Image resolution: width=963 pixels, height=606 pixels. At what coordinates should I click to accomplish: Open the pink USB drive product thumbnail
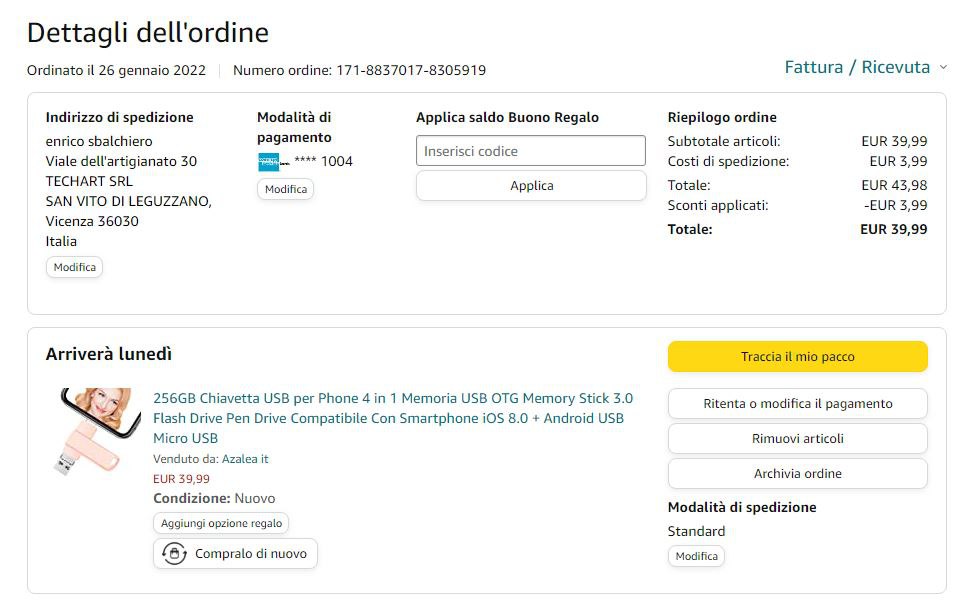(95, 431)
